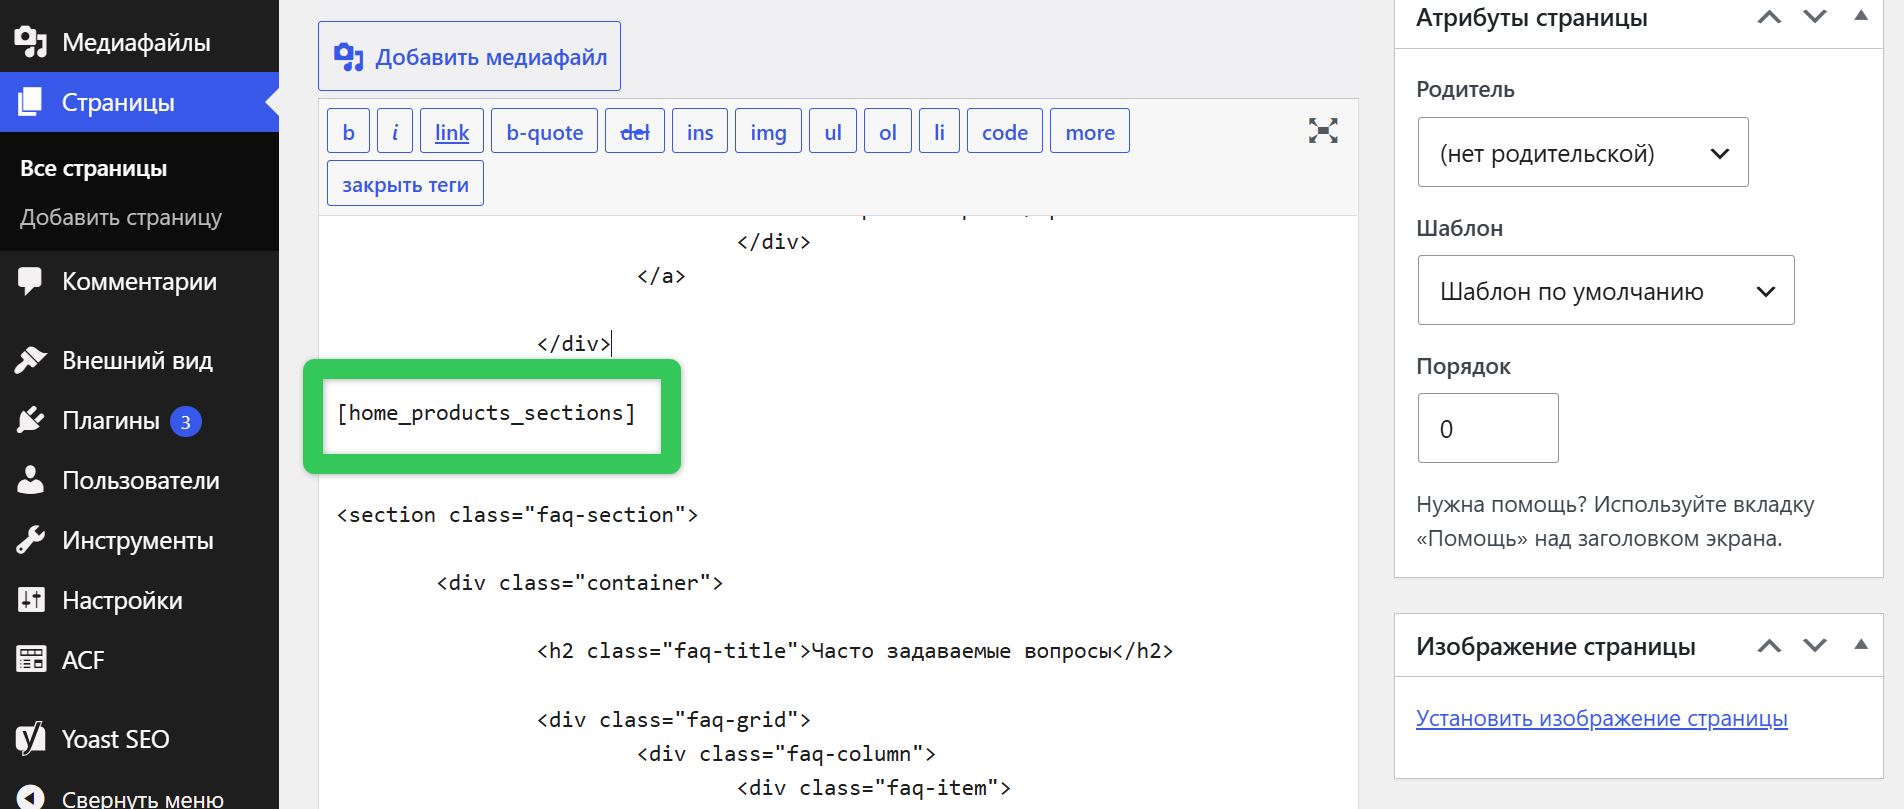Click the div class="faq-column" line
Viewport: 1904px width, 809px height.
[786, 754]
